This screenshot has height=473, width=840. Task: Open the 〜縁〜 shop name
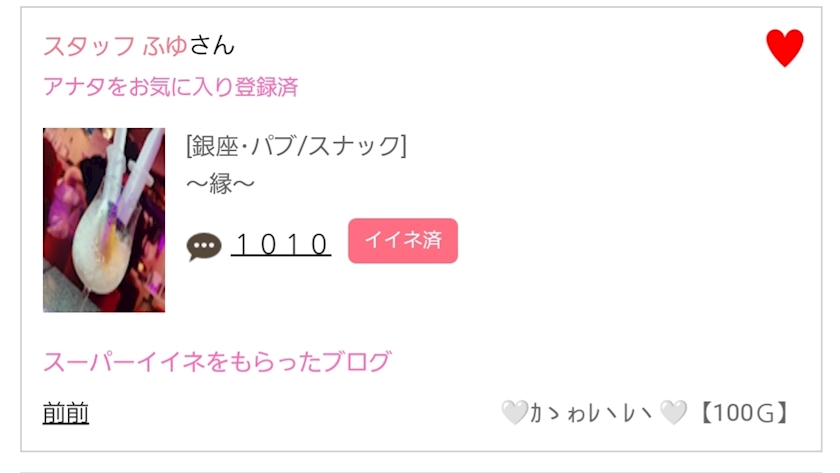[221, 184]
